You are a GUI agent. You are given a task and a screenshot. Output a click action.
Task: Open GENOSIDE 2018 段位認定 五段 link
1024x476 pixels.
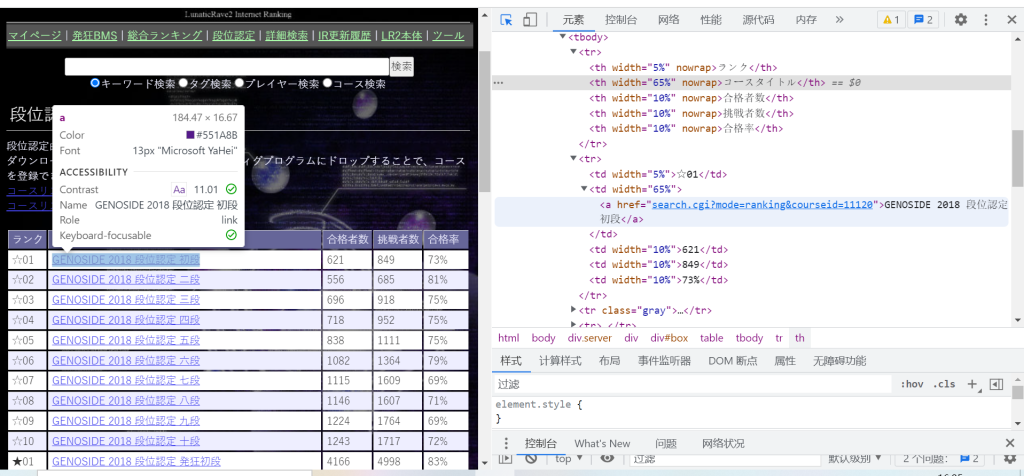tap(126, 340)
